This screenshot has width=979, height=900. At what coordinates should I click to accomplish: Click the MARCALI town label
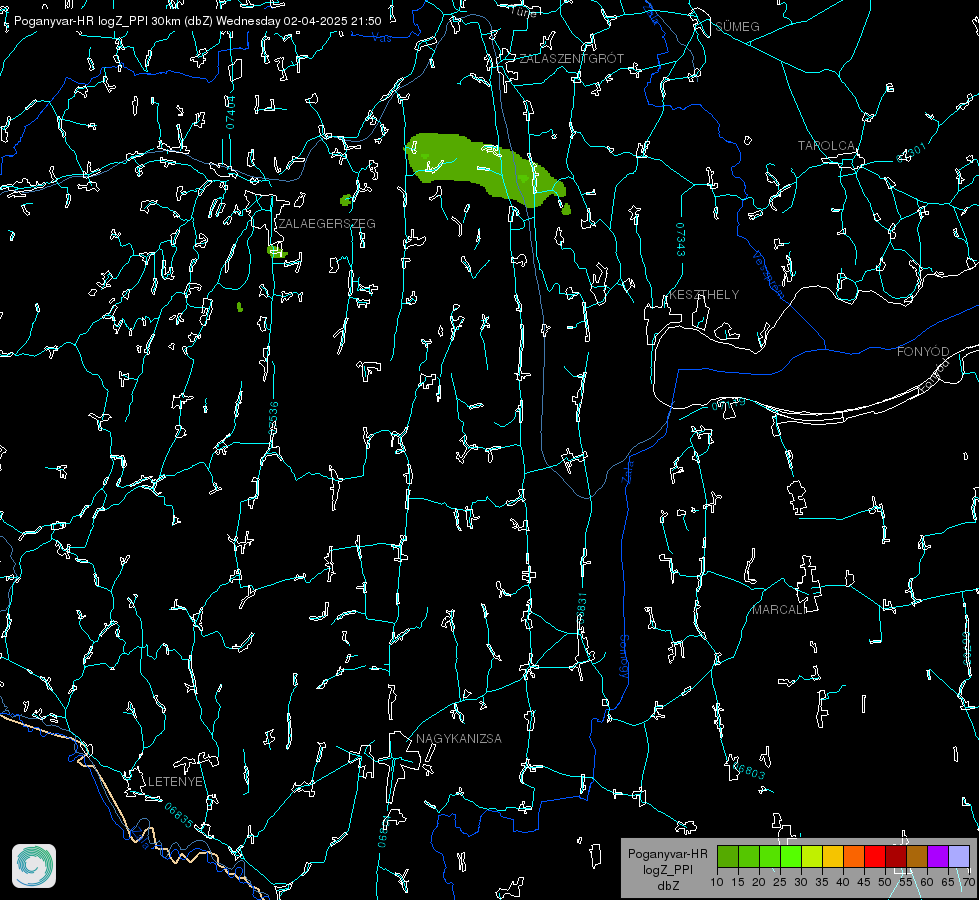(777, 610)
